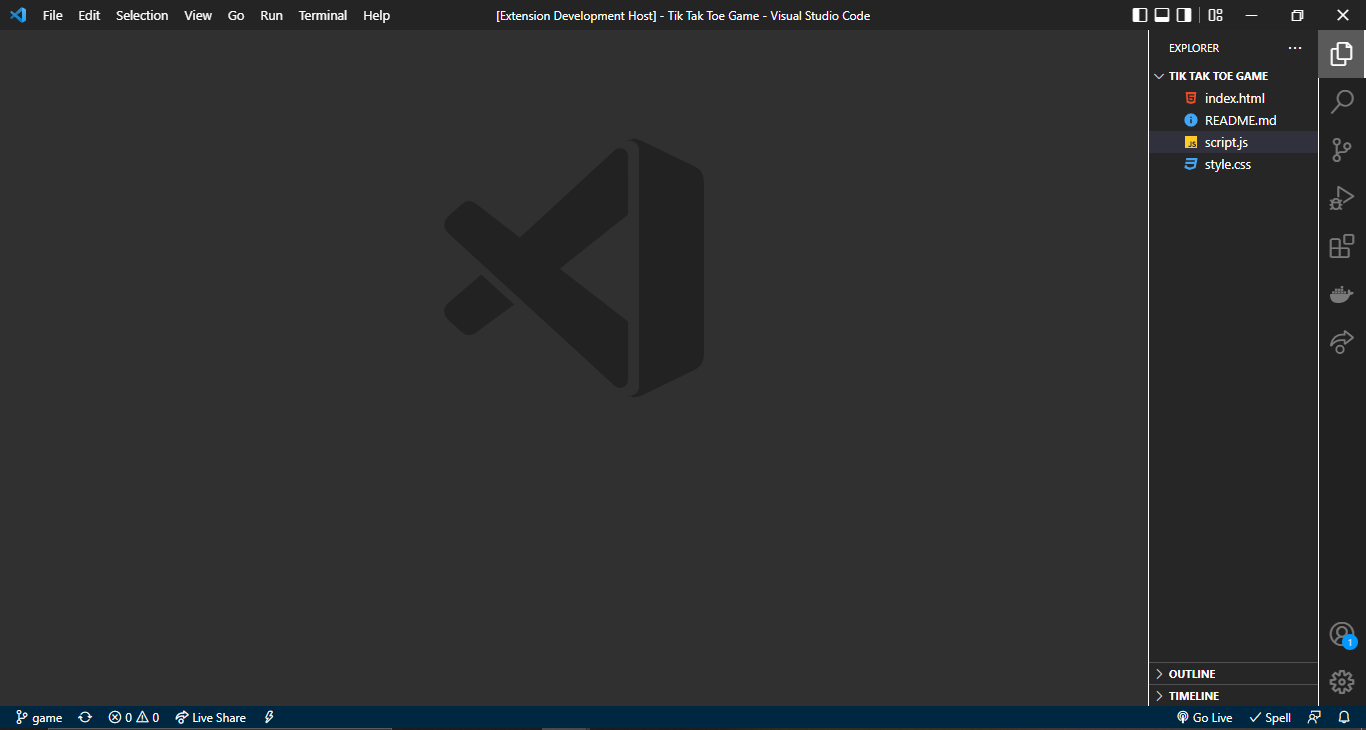Restore down the VS Code window
Viewport: 1366px width, 730px height.
[x=1297, y=15]
